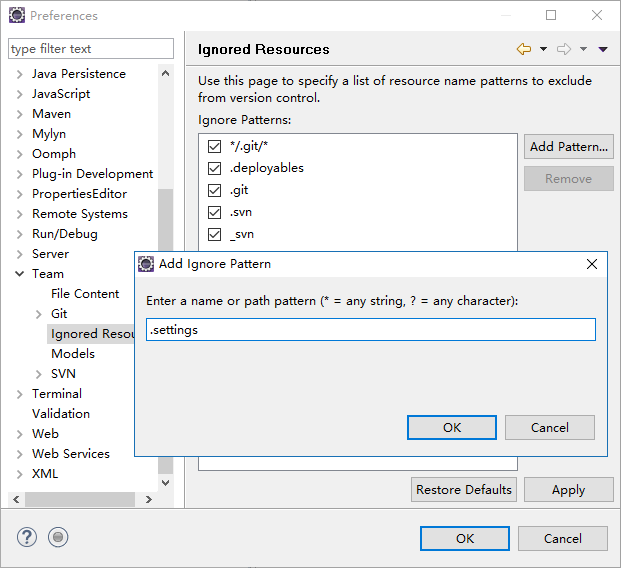The image size is (621, 568).
Task: Confirm the pattern with dialog OK button
Action: pyautogui.click(x=452, y=427)
